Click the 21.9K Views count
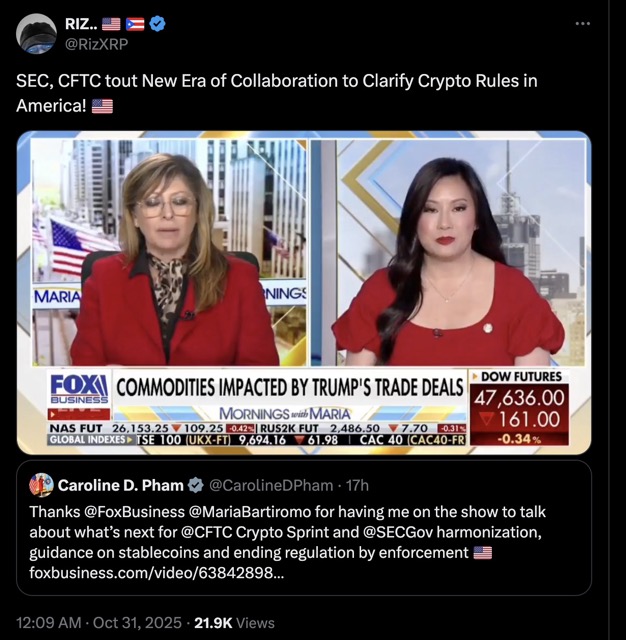626x640 pixels. 234,622
